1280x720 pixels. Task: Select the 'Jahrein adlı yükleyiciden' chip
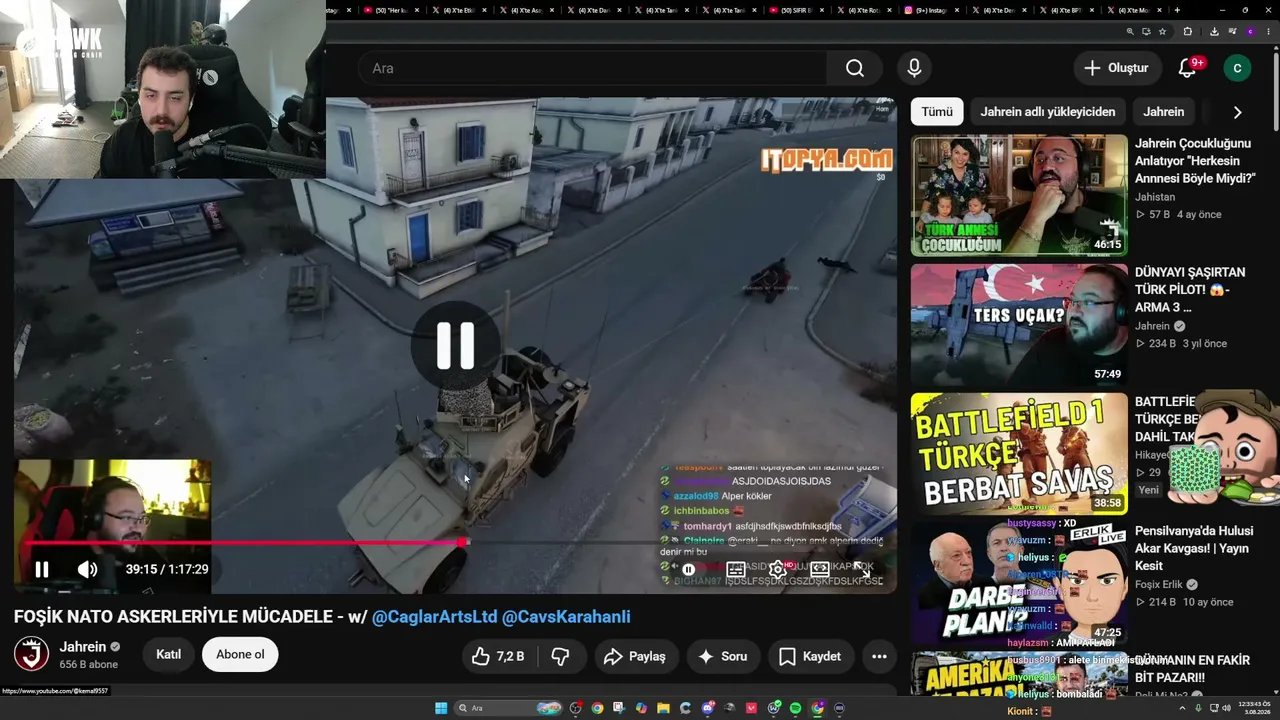1047,112
